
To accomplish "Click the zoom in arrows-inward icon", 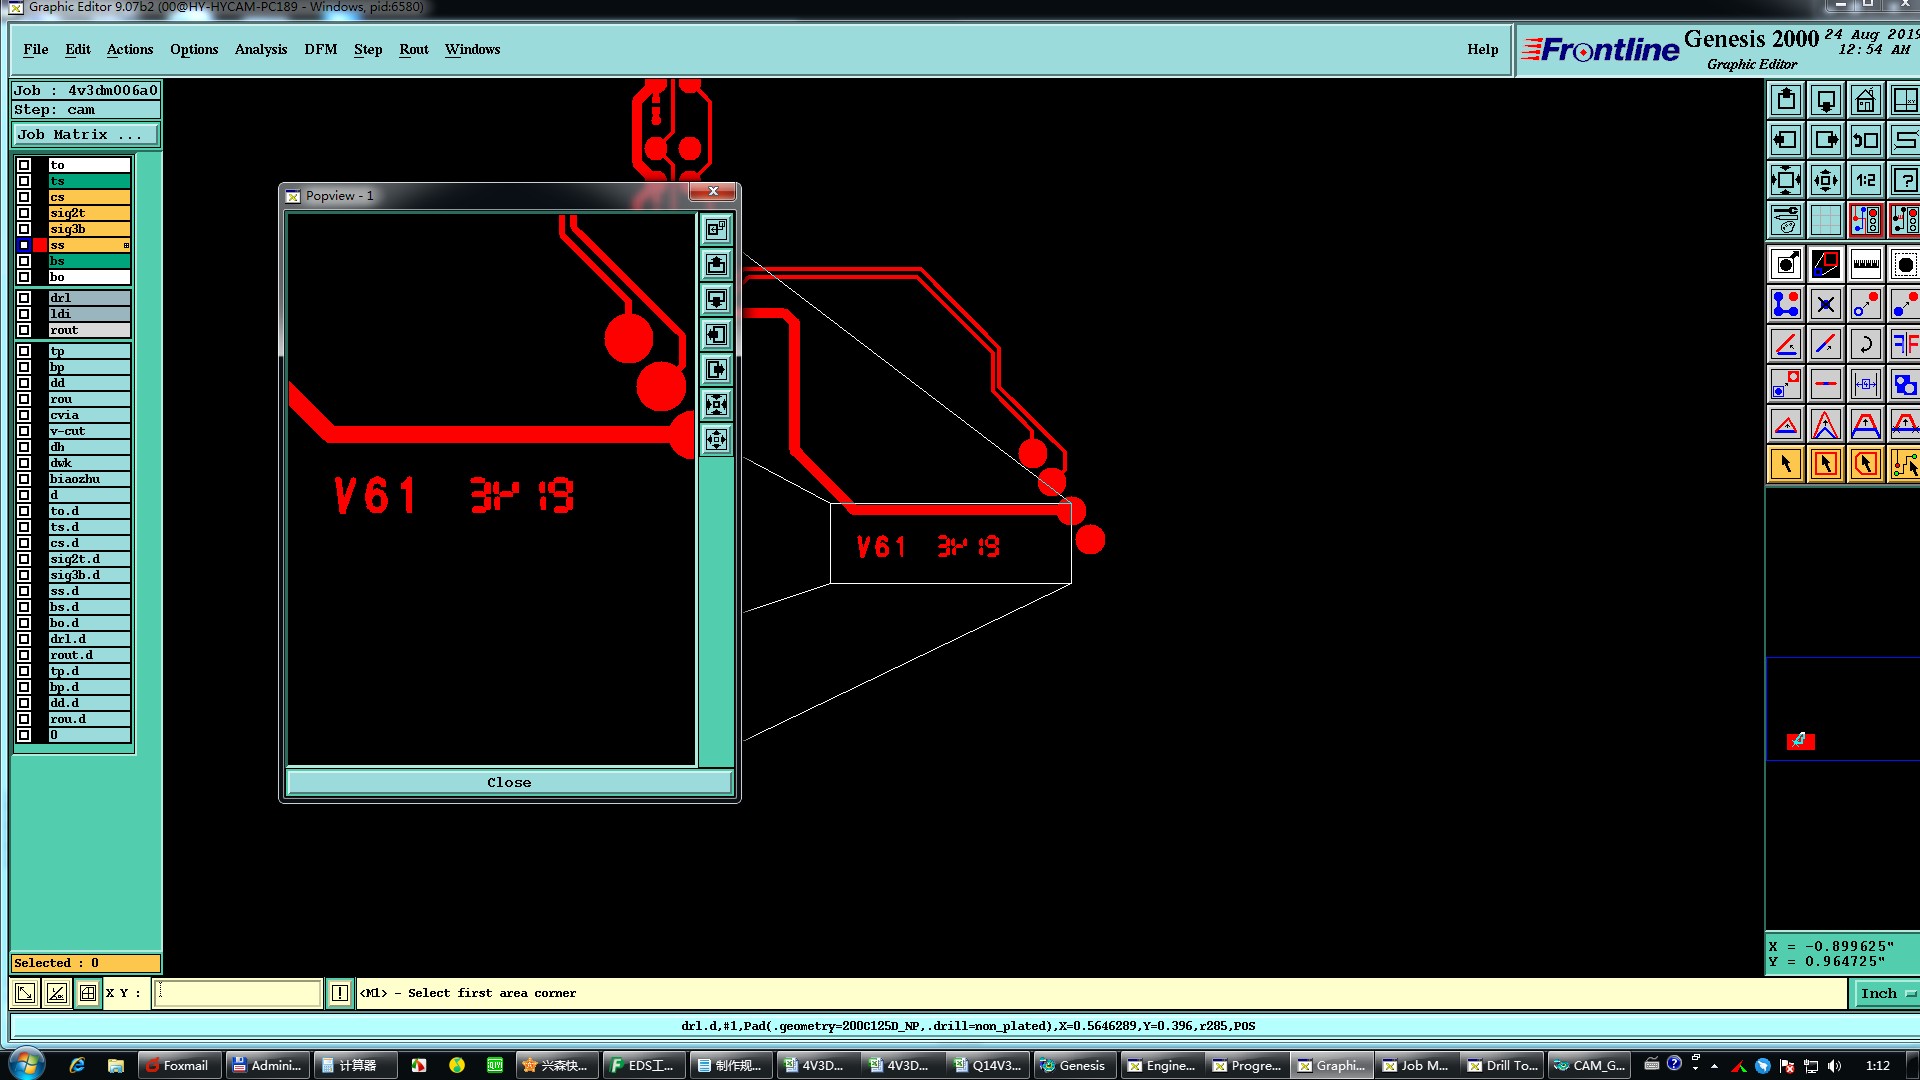I will 1786,180.
